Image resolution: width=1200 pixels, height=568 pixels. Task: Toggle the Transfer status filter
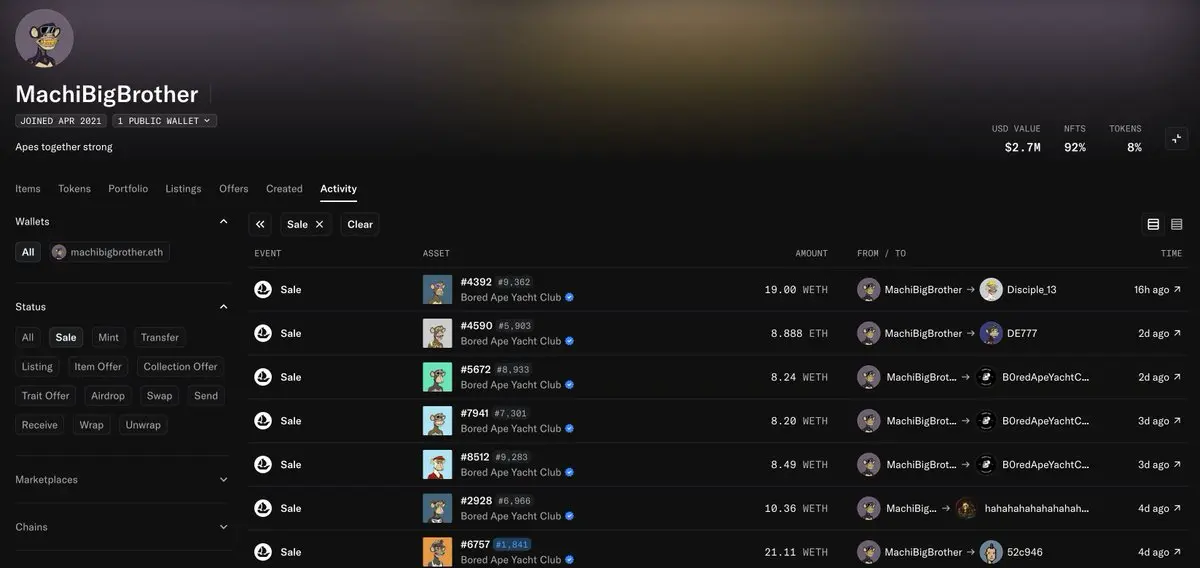(160, 338)
